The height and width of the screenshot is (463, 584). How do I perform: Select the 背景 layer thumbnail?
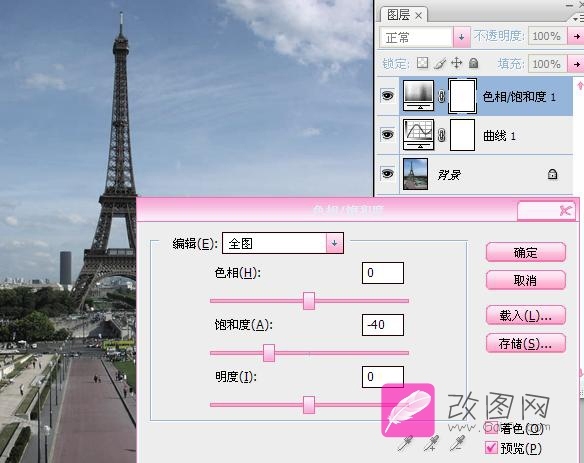point(415,174)
